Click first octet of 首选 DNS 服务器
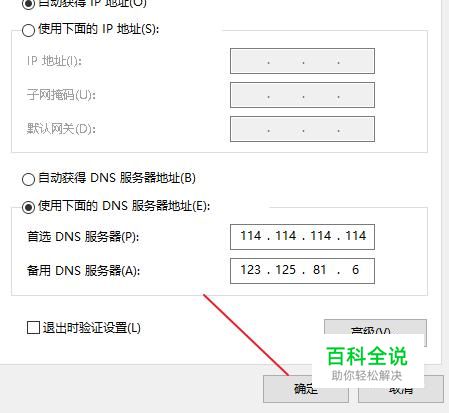 [251, 236]
